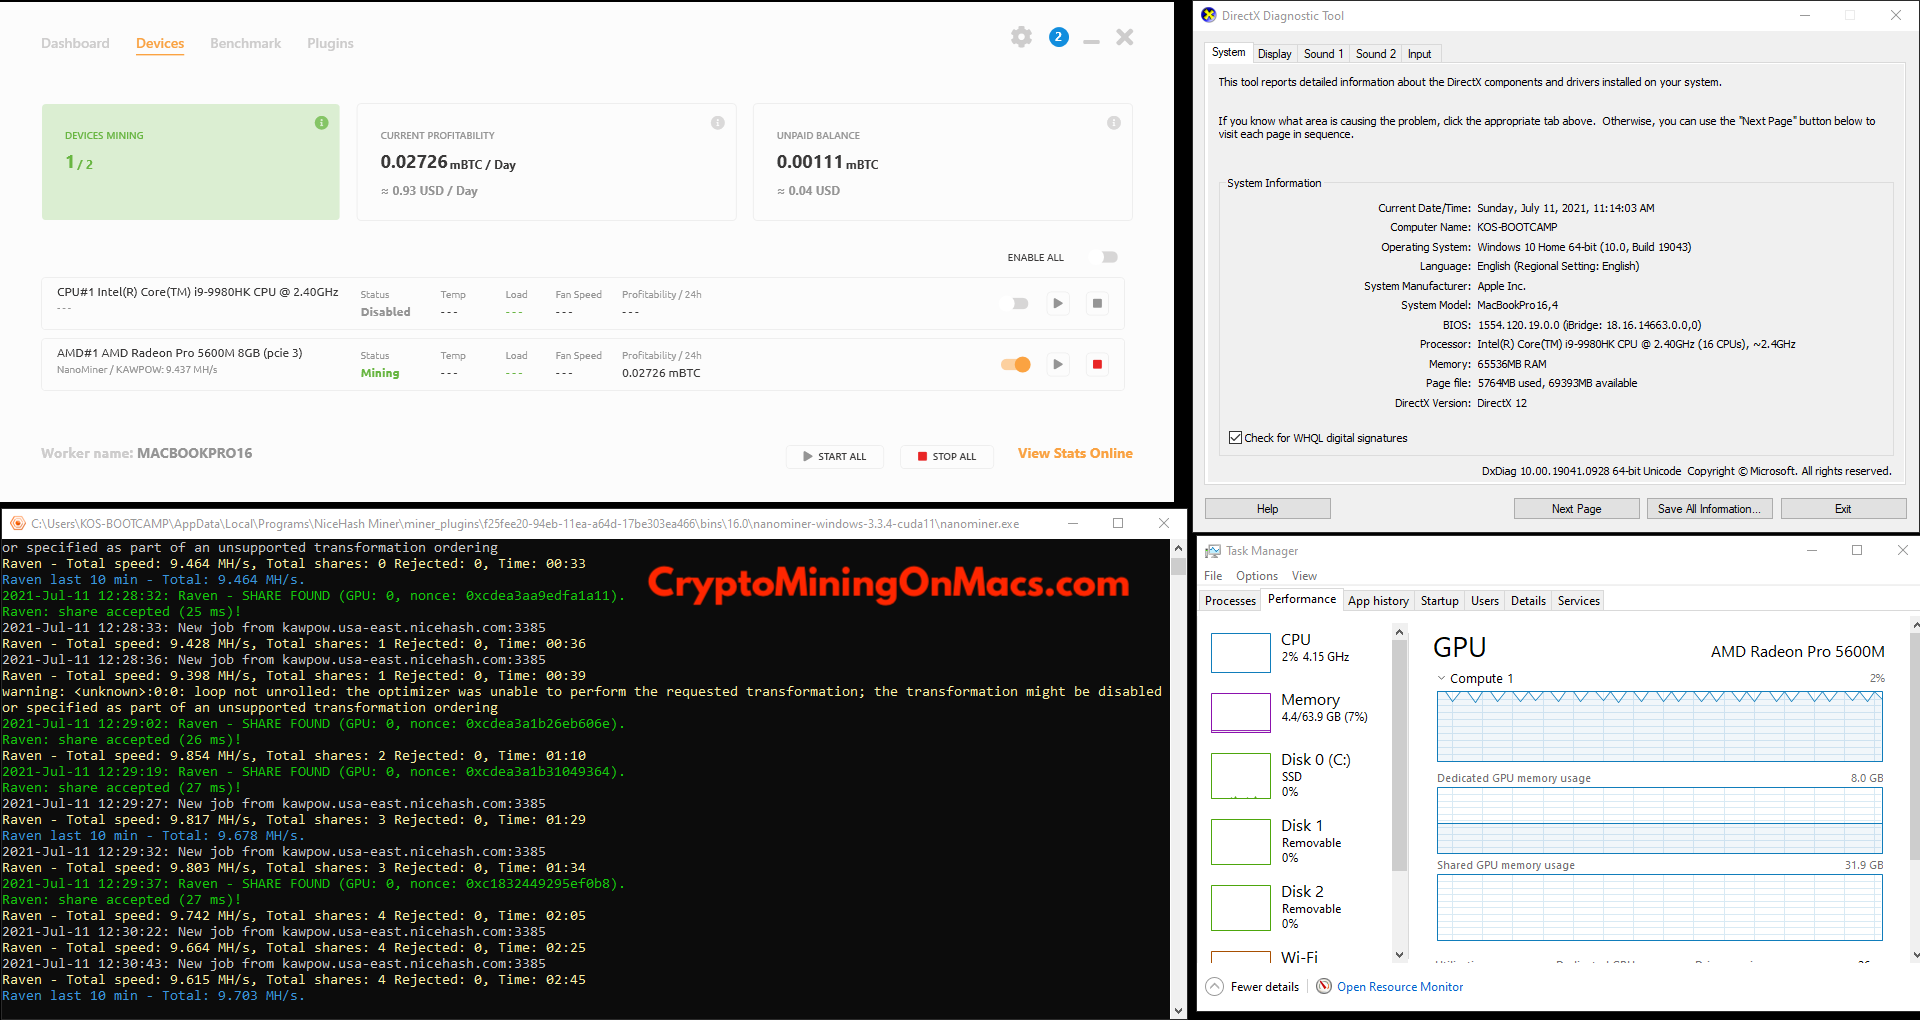The width and height of the screenshot is (1920, 1020).
Task: Click Dedicated GPU memory usage graph
Action: coord(1659,820)
